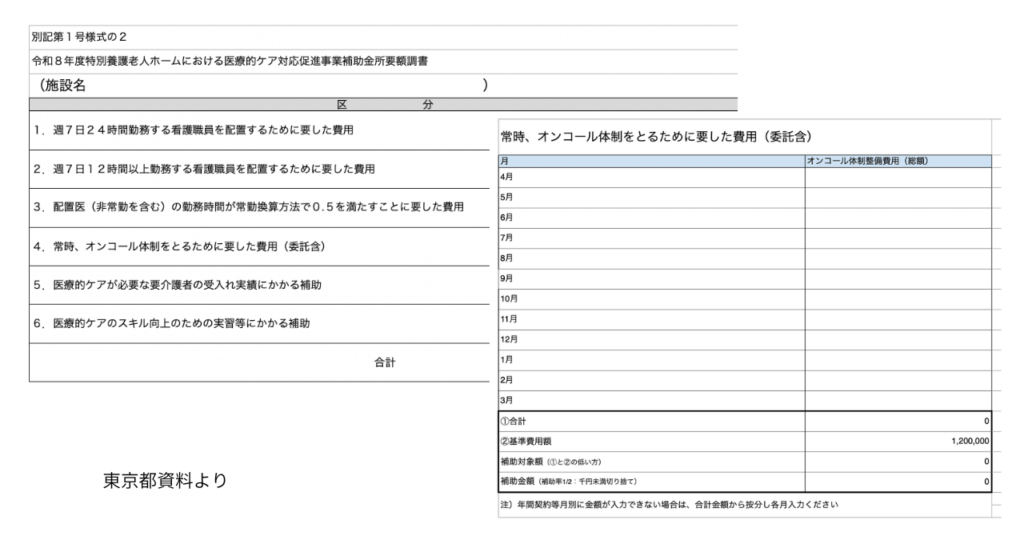The image size is (1024, 536).
Task: Click the cost input cell for 7月
Action: [x=898, y=238]
